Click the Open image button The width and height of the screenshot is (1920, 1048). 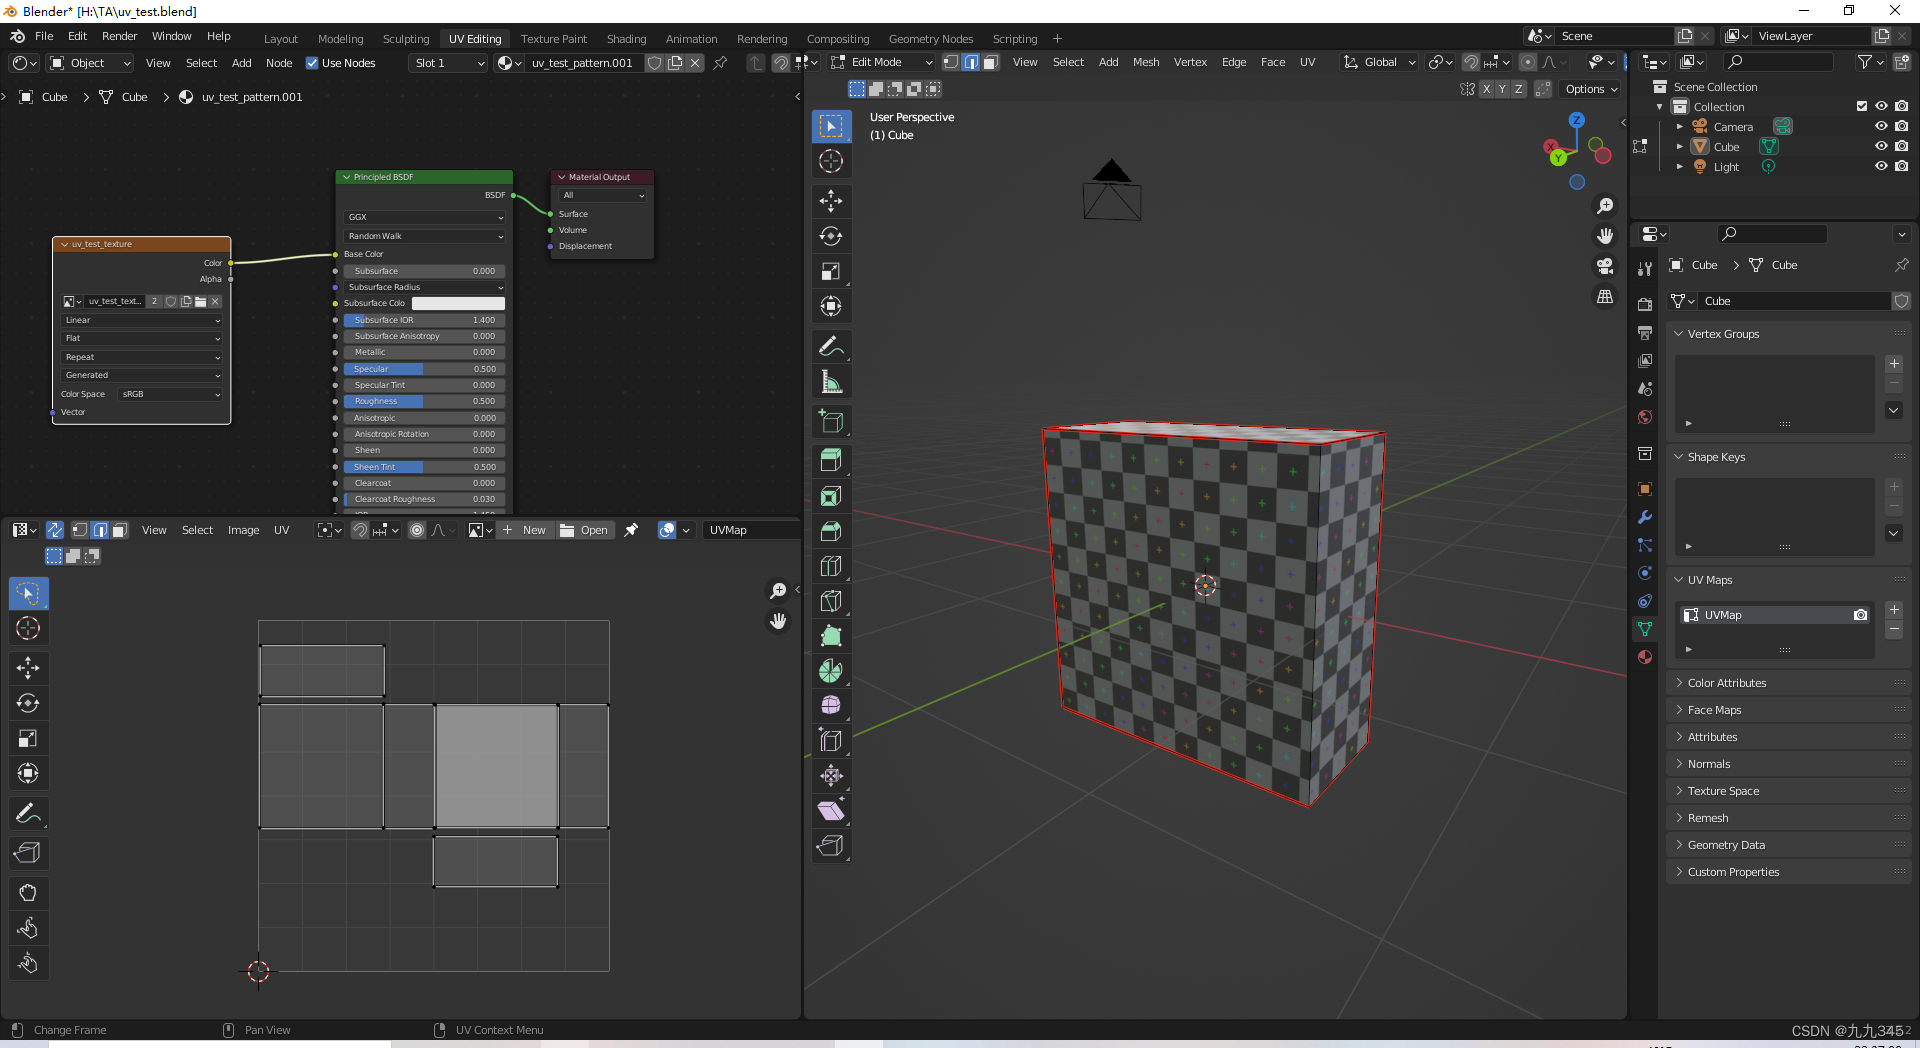584,530
